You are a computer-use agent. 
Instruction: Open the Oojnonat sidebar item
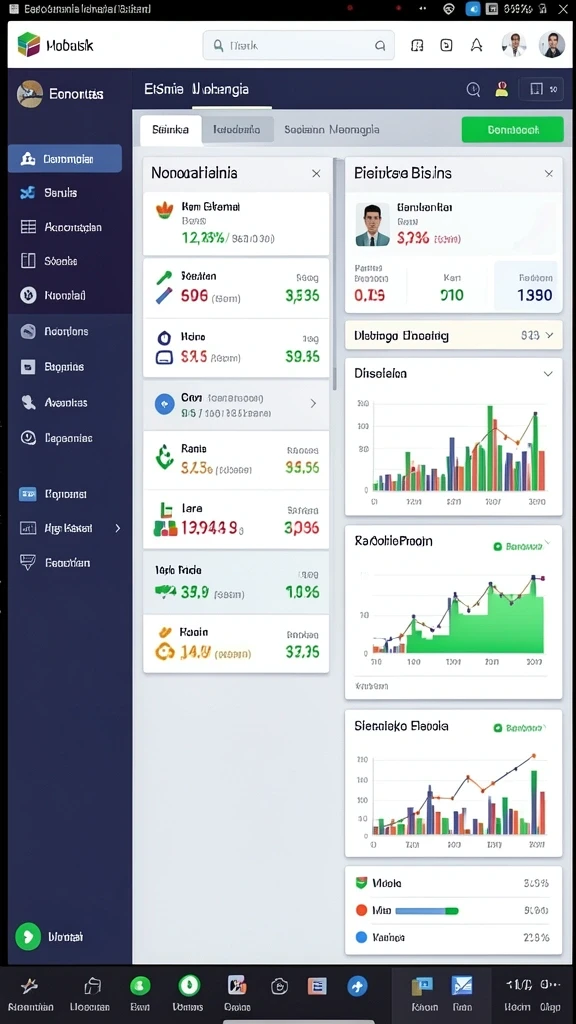(65, 494)
